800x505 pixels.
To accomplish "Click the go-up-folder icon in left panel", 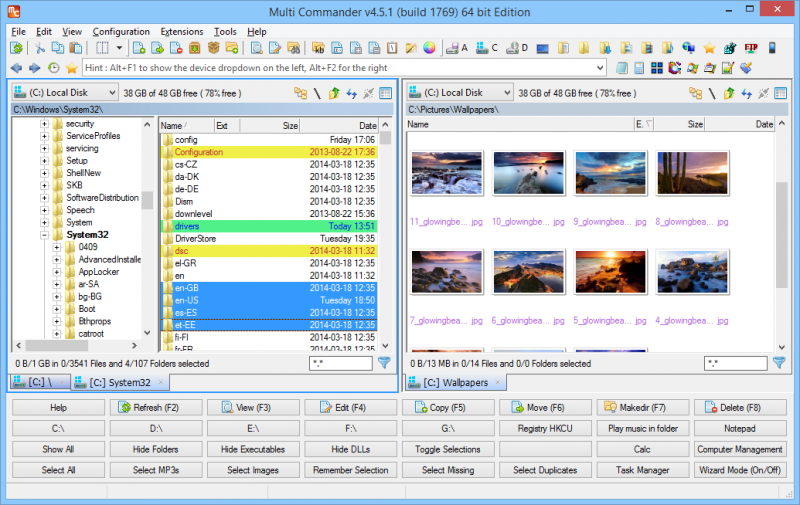I will (334, 93).
